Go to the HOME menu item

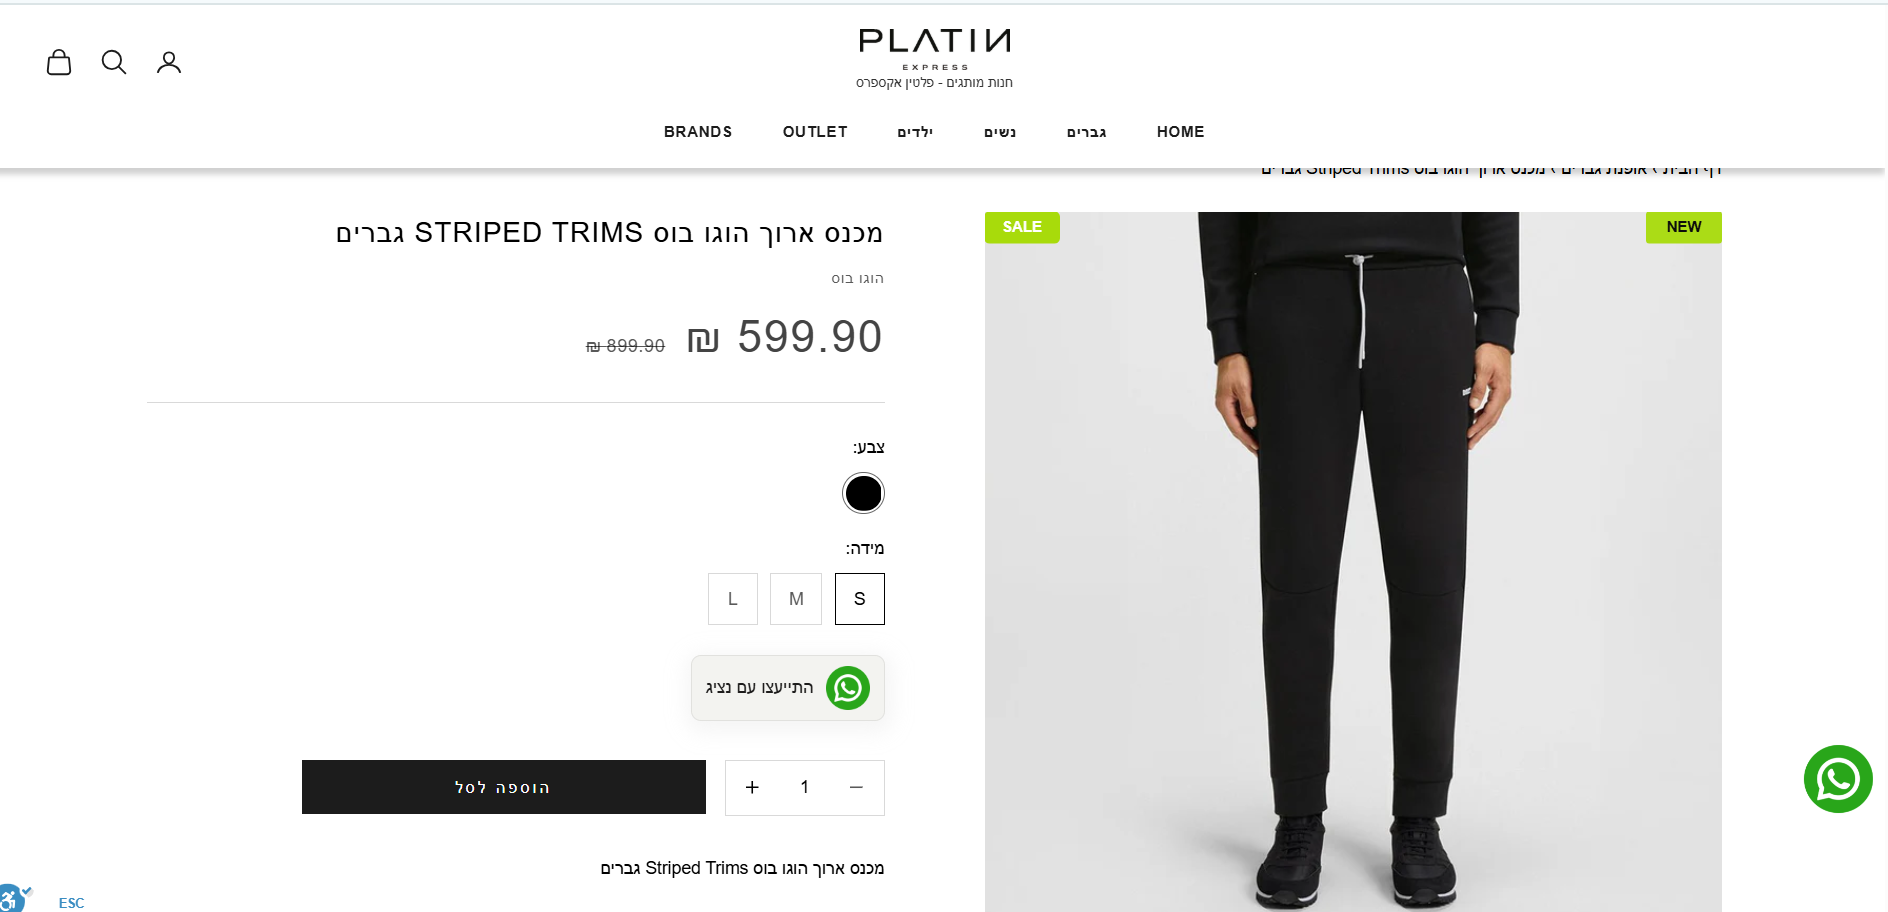1180,132
